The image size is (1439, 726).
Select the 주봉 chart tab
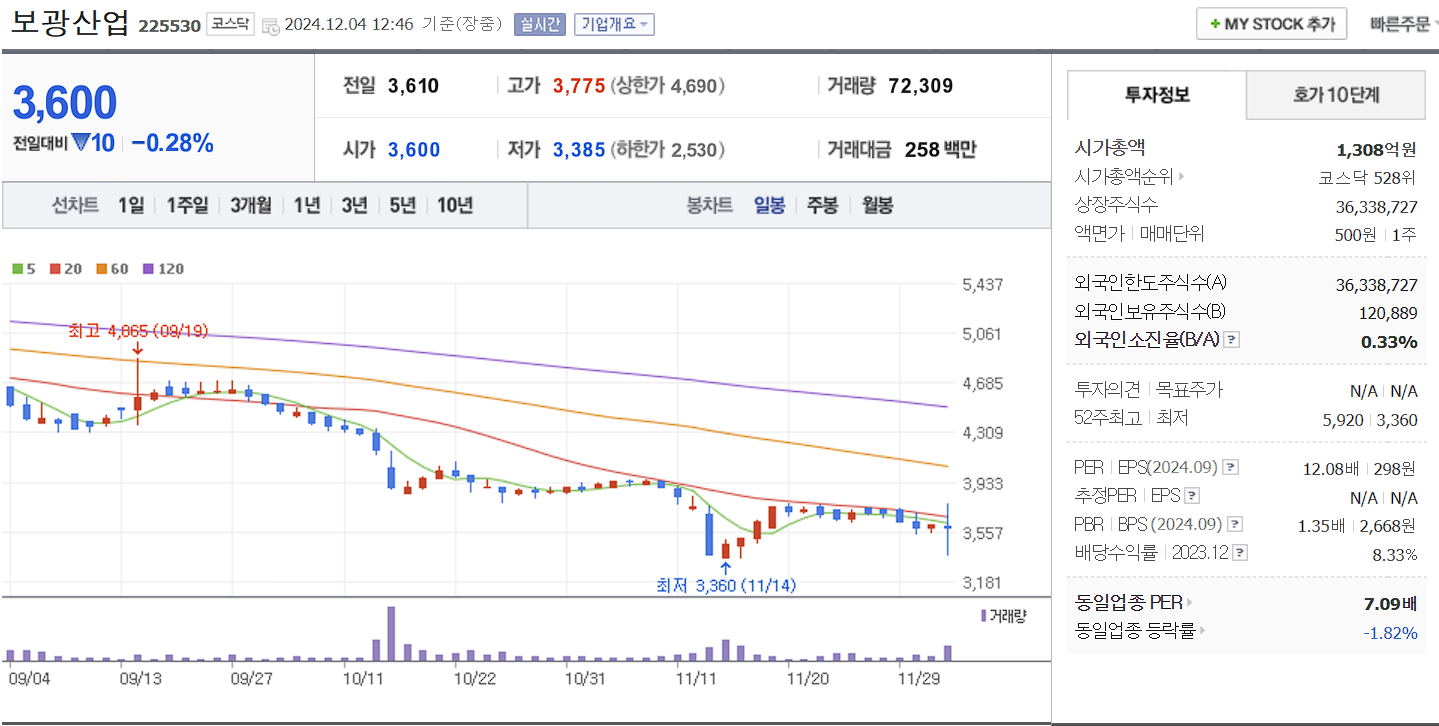click(x=822, y=206)
